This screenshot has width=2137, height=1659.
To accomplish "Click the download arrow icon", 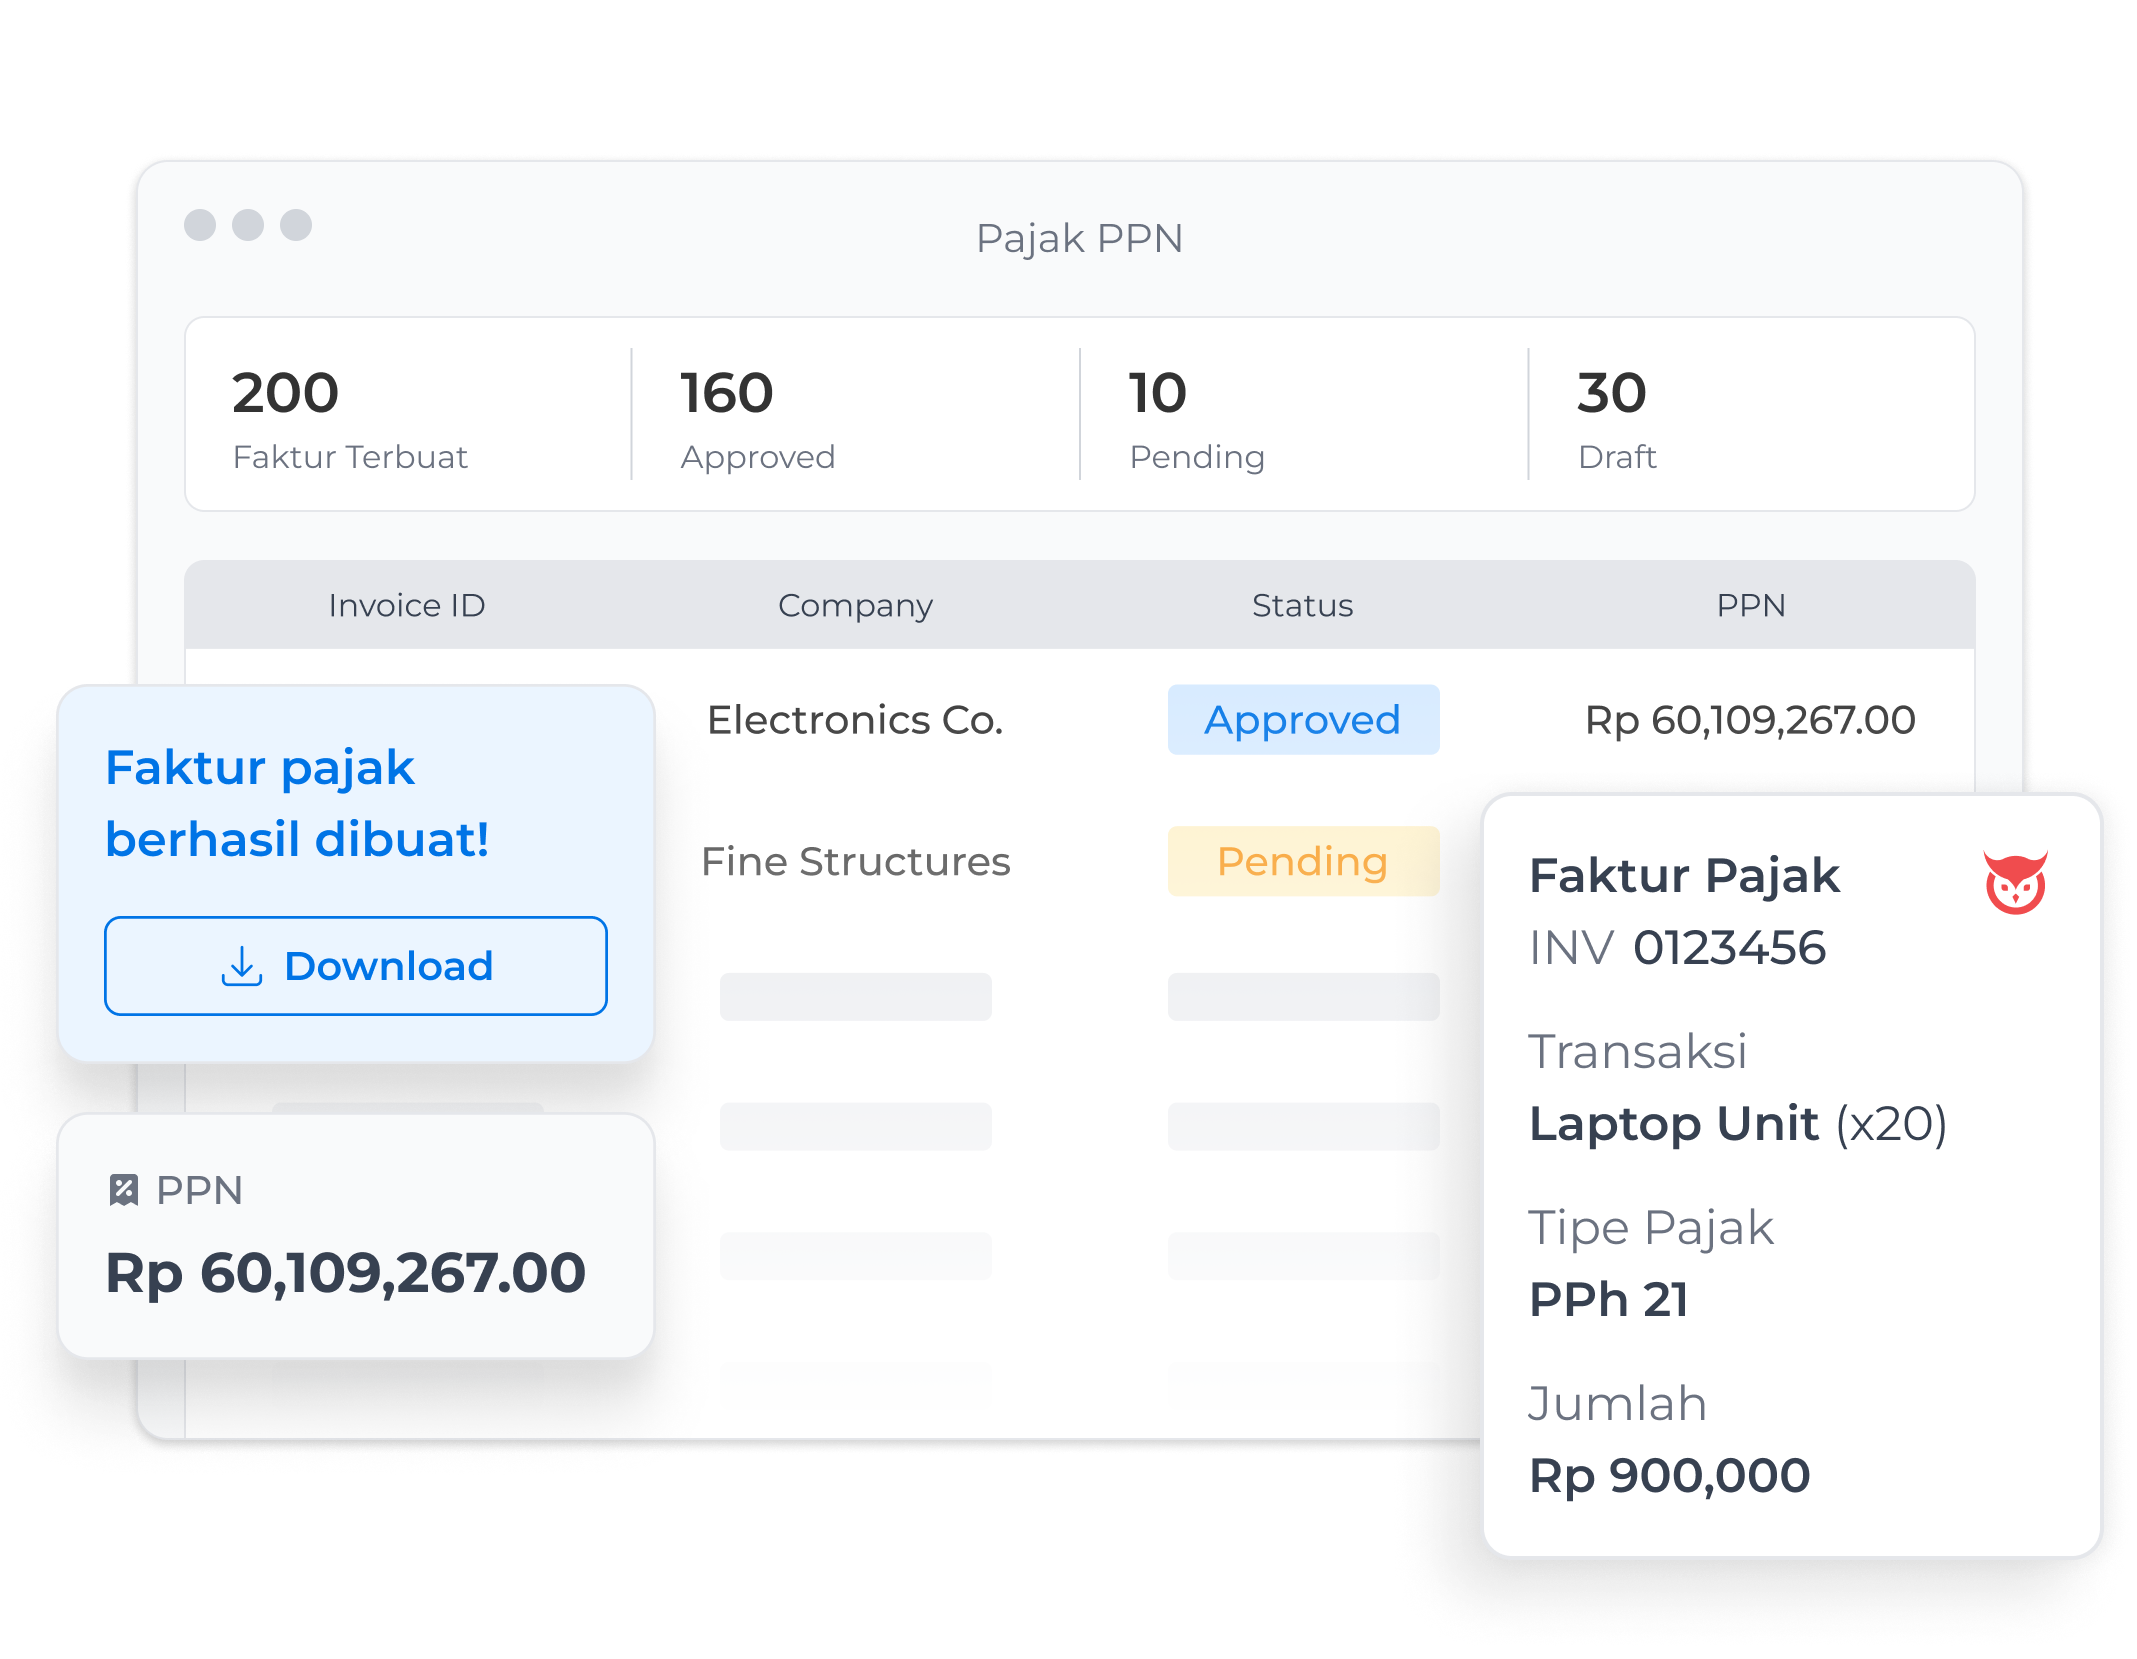I will 241,967.
